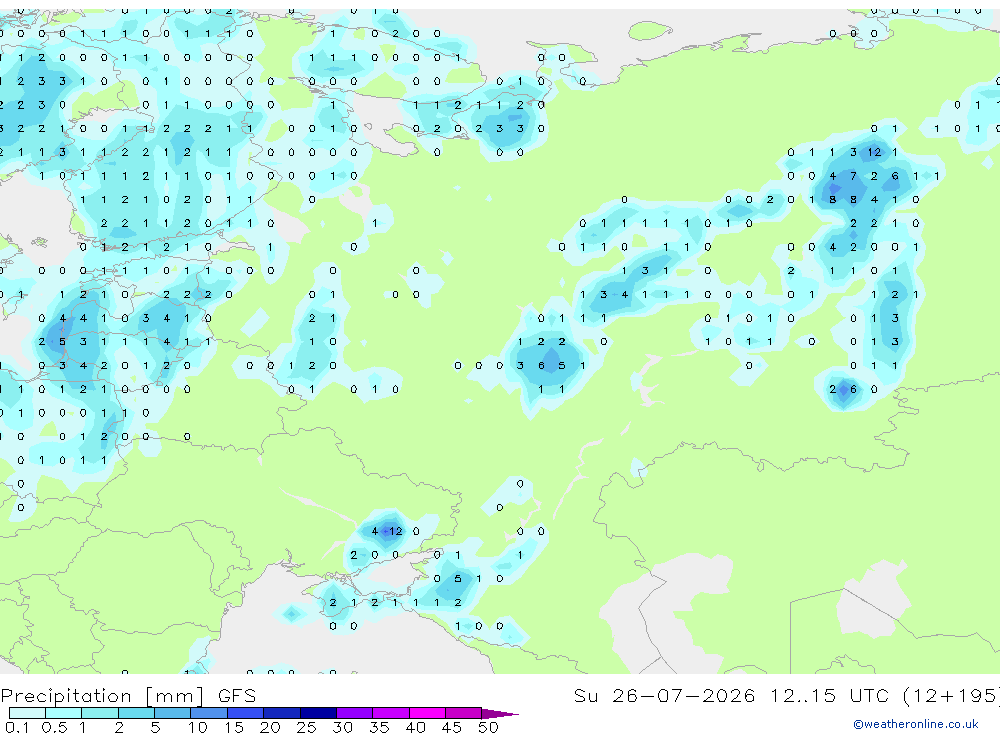Image resolution: width=1000 pixels, height=733 pixels.
Task: Click the '20' legend scale label
Action: click(x=270, y=727)
